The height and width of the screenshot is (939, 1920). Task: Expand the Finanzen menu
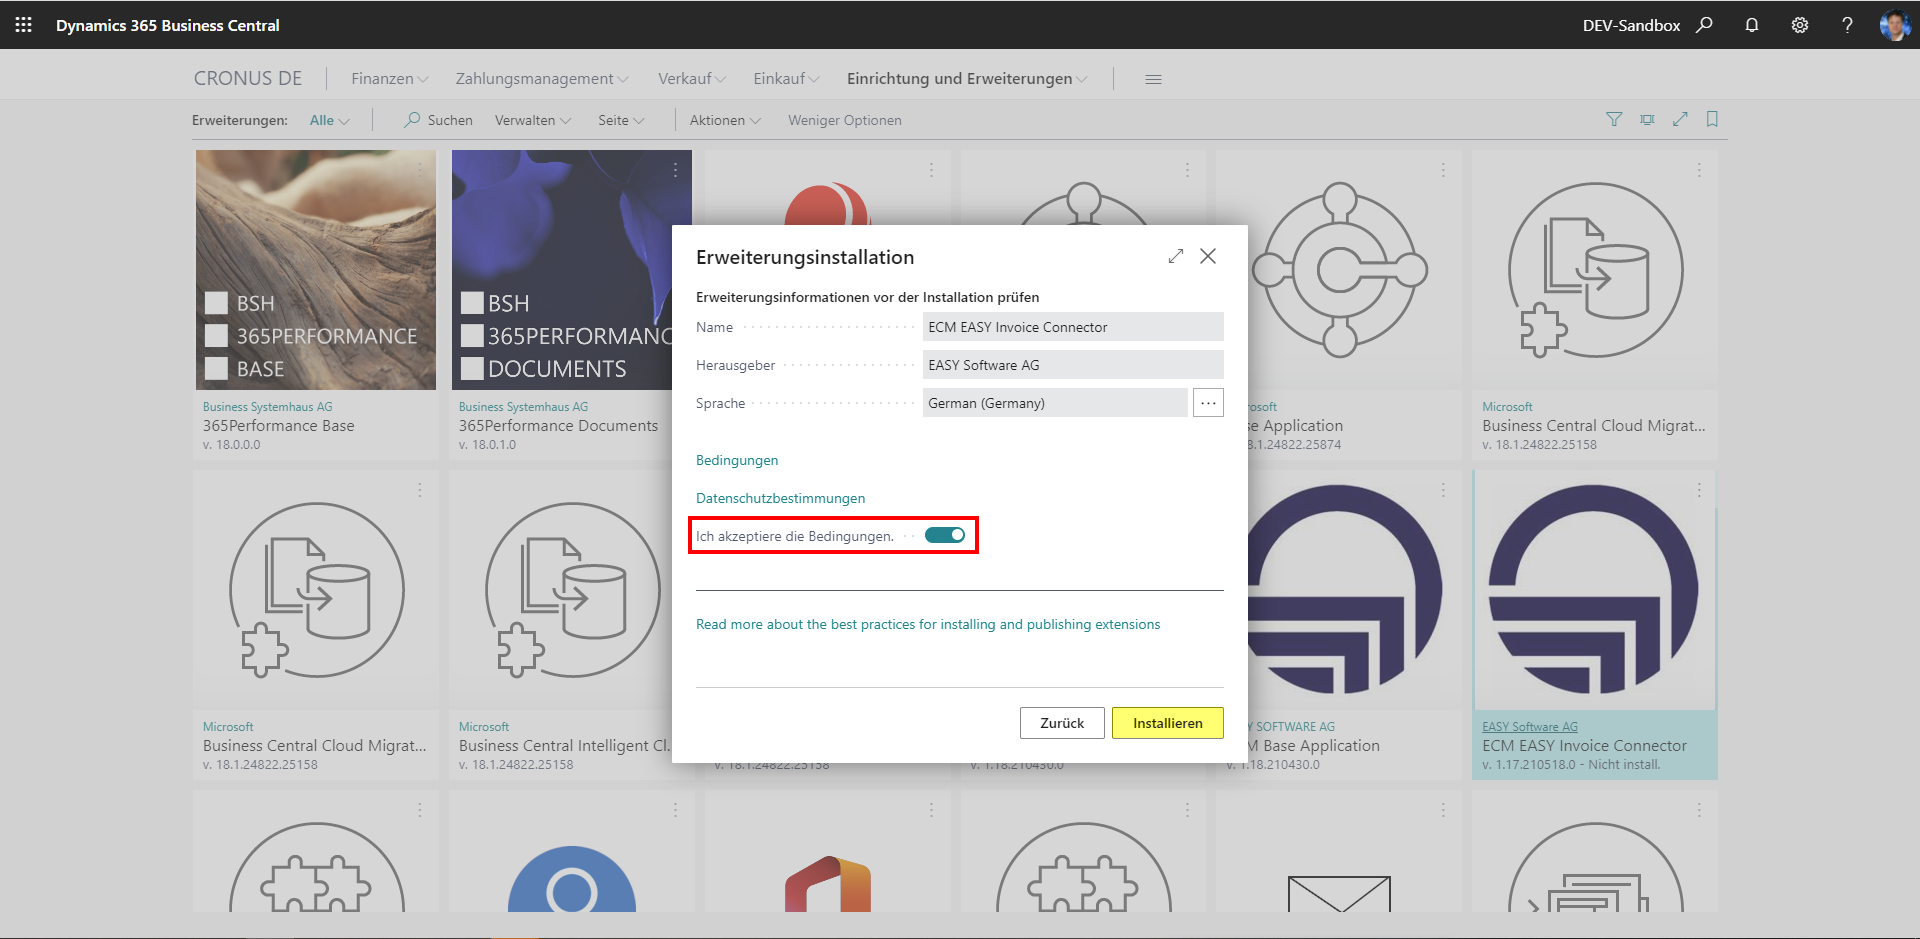tap(389, 79)
